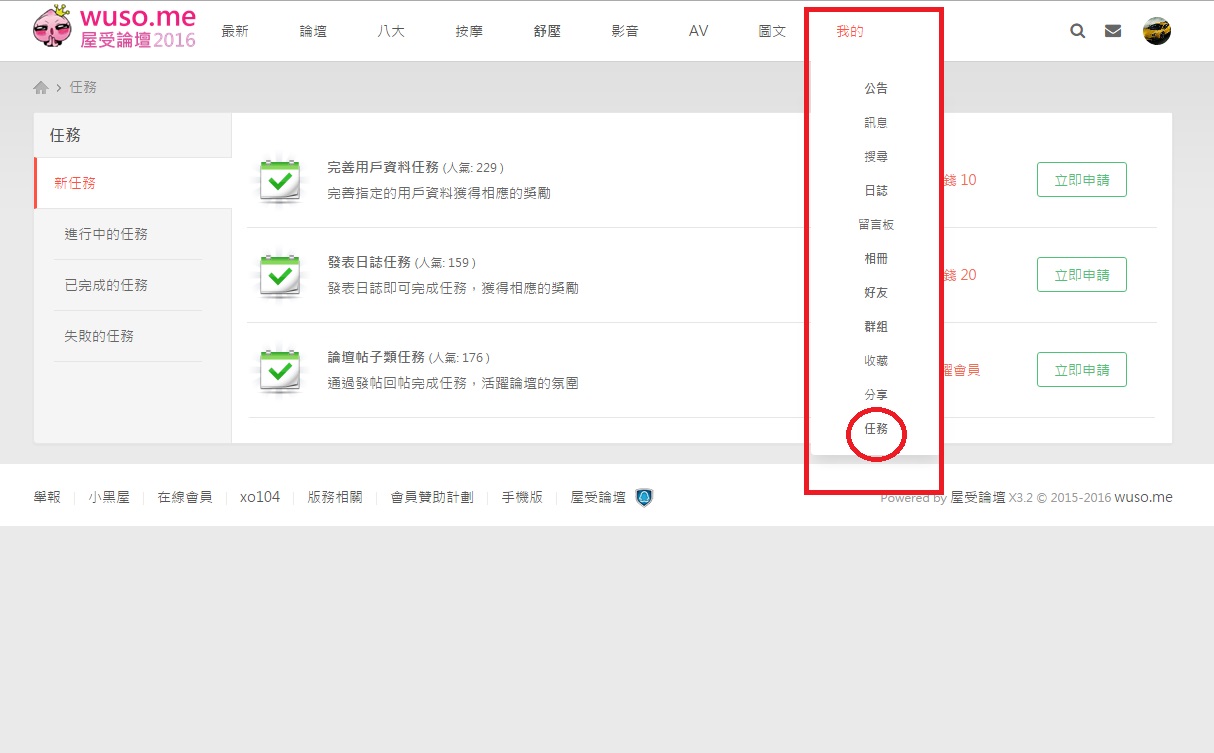This screenshot has height=753, width=1214.
Task: Click the calendar icon for 論壇帖子類任務
Action: pyautogui.click(x=280, y=371)
